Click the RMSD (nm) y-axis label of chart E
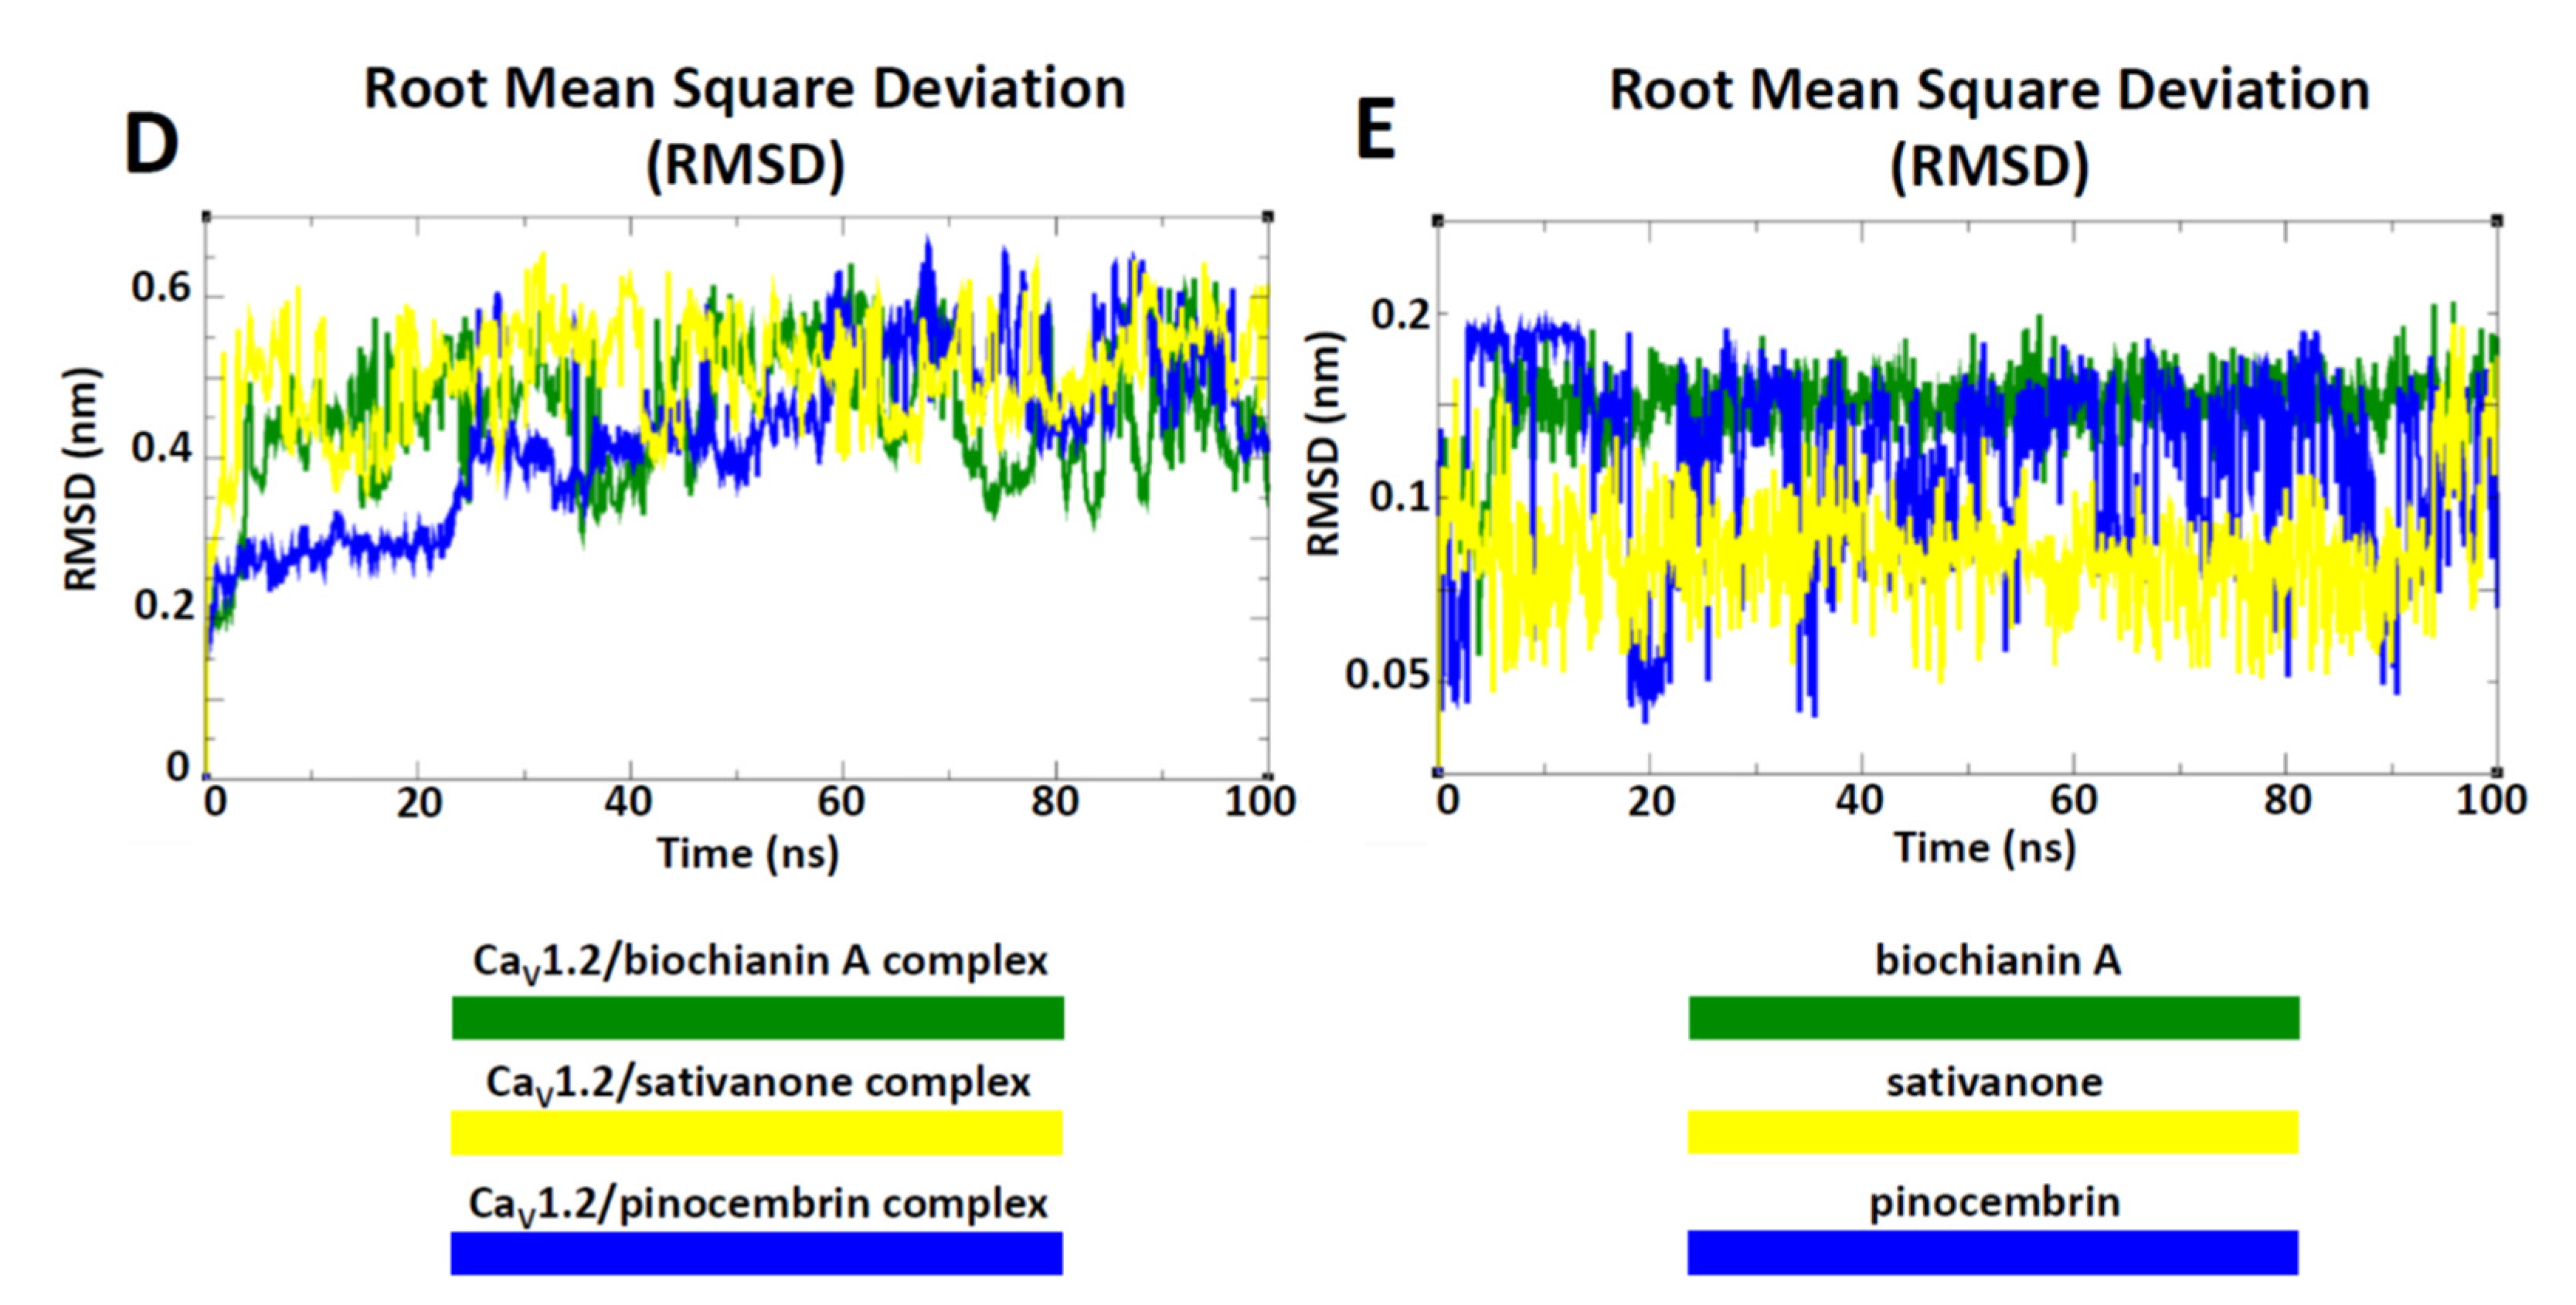Screen dimensions: 2576x1305 (1324, 445)
